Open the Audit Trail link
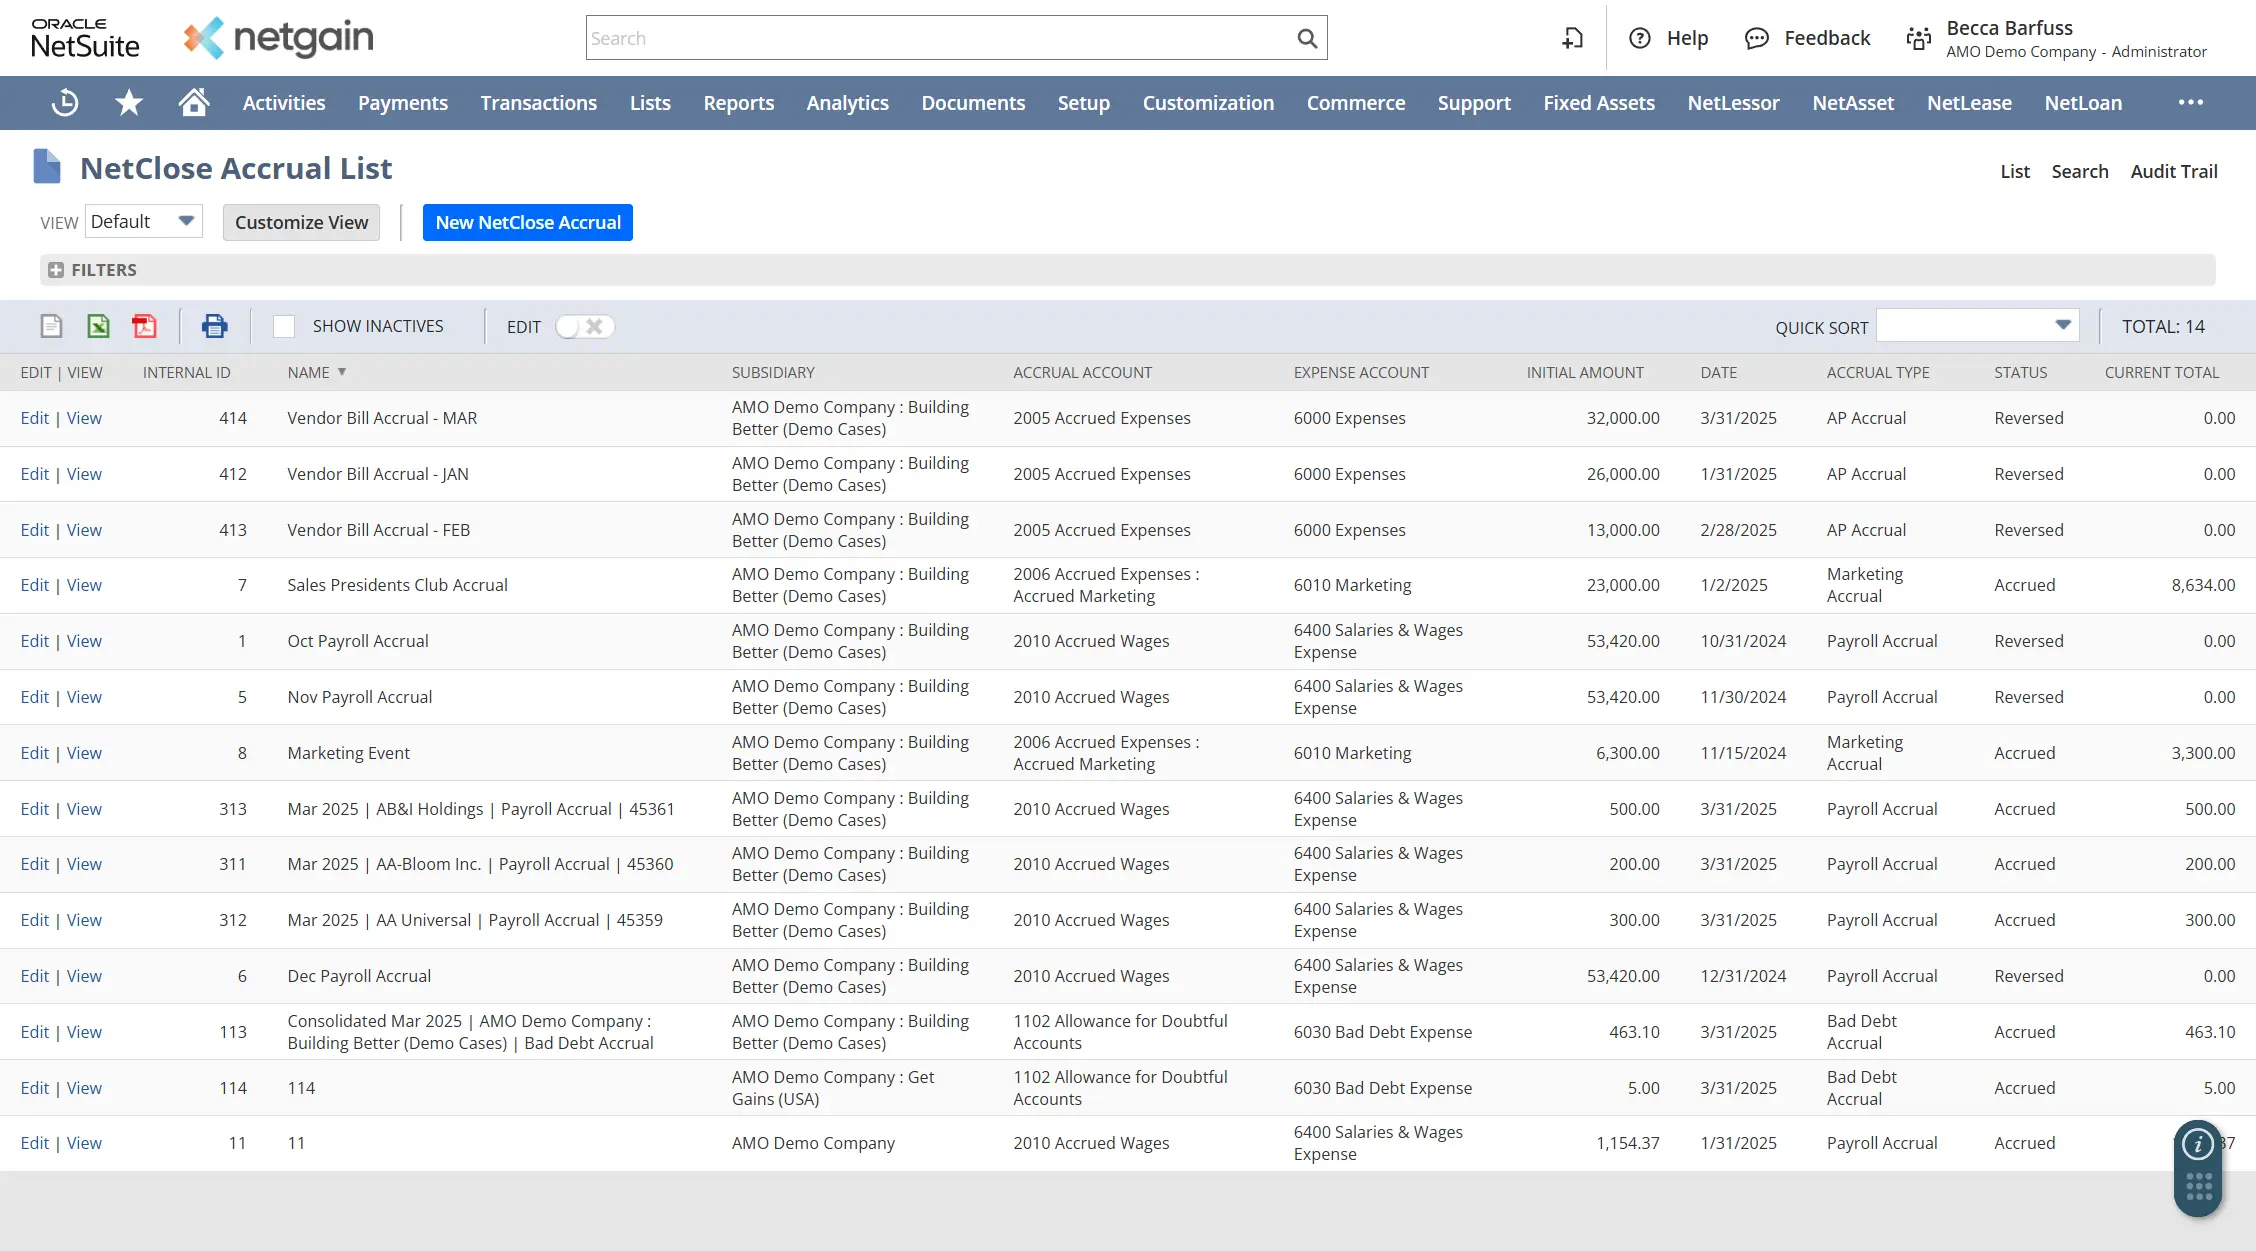Viewport: 2256px width, 1251px height. [2173, 171]
